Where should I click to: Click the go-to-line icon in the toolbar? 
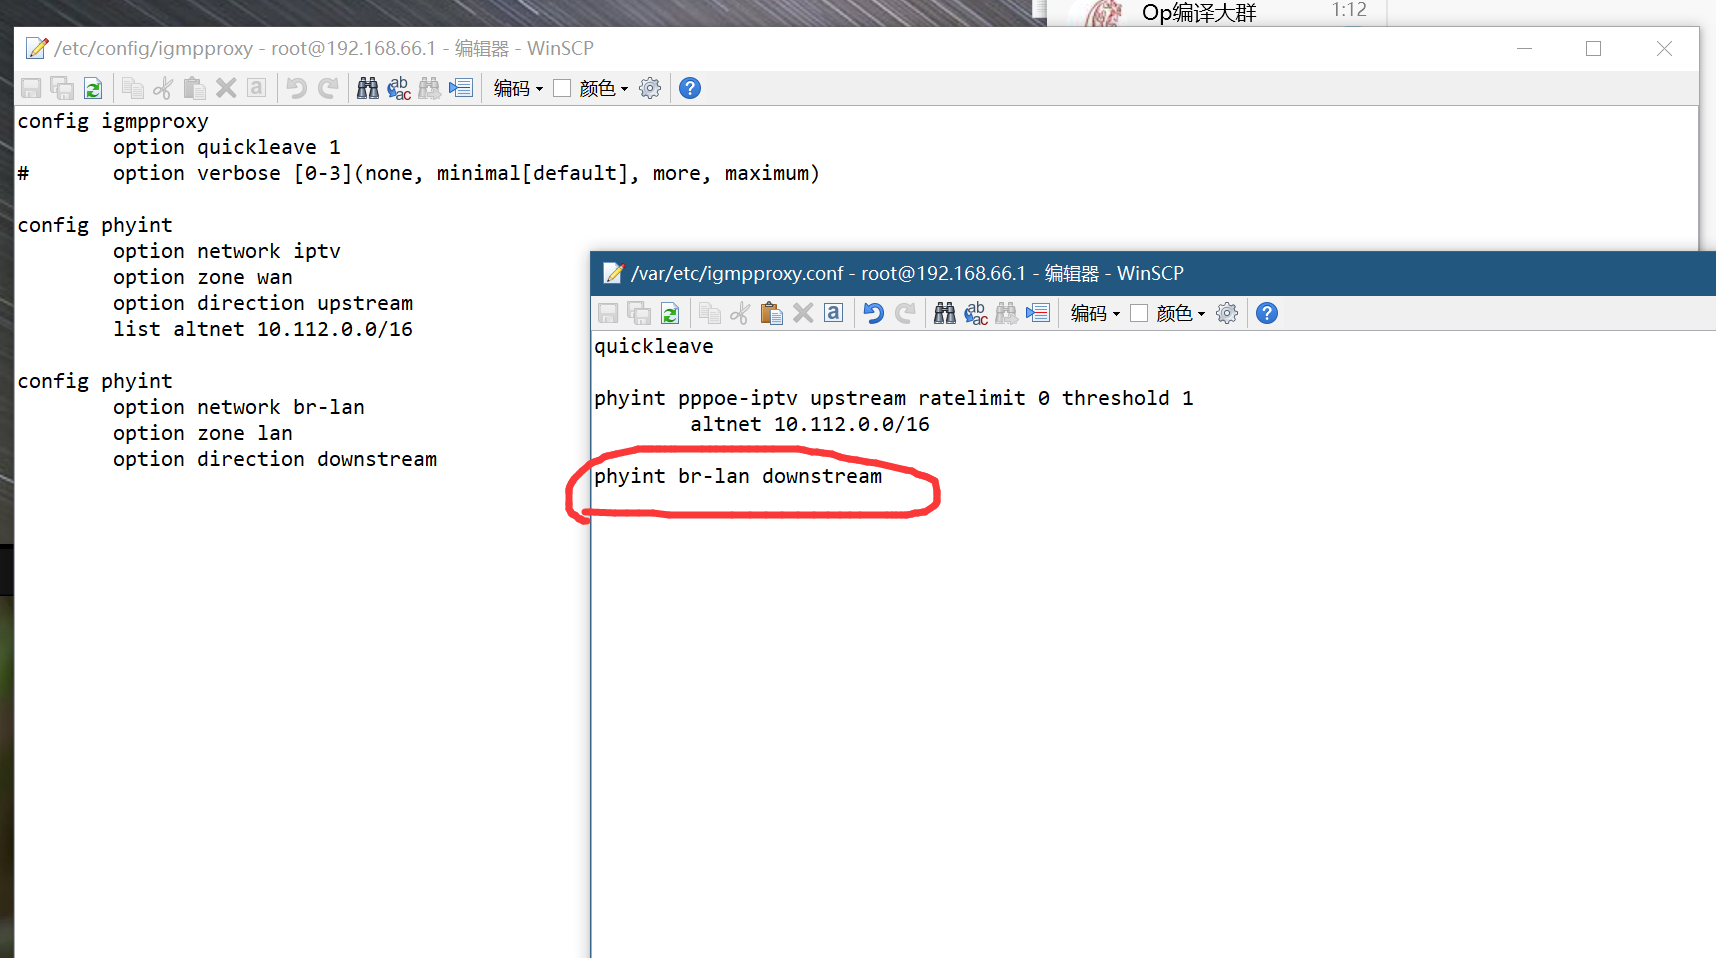[x=1038, y=312]
